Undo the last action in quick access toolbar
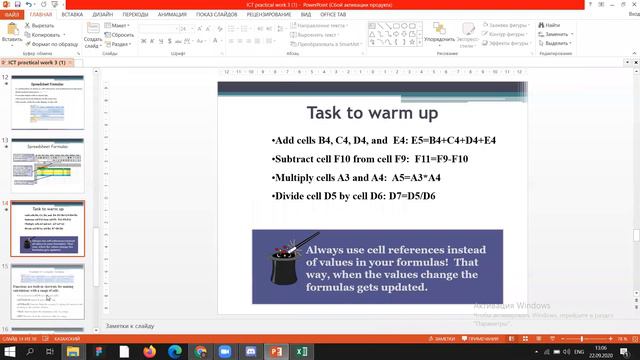The image size is (640, 360). (x=29, y=4)
